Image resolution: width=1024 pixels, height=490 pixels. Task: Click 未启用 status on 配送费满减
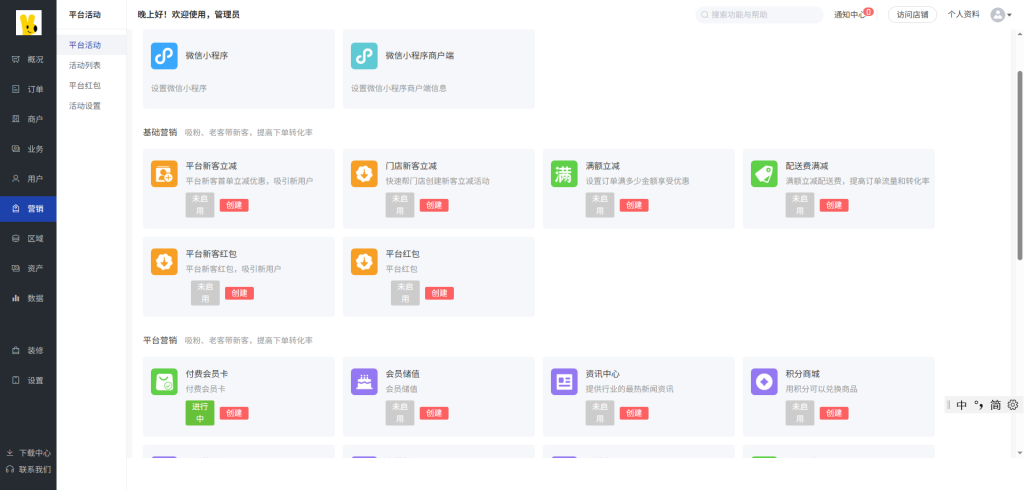pos(800,205)
